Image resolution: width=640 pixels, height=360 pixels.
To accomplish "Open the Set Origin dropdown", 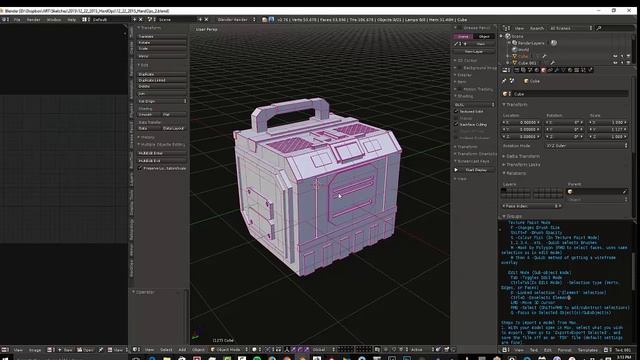I will pyautogui.click(x=162, y=101).
